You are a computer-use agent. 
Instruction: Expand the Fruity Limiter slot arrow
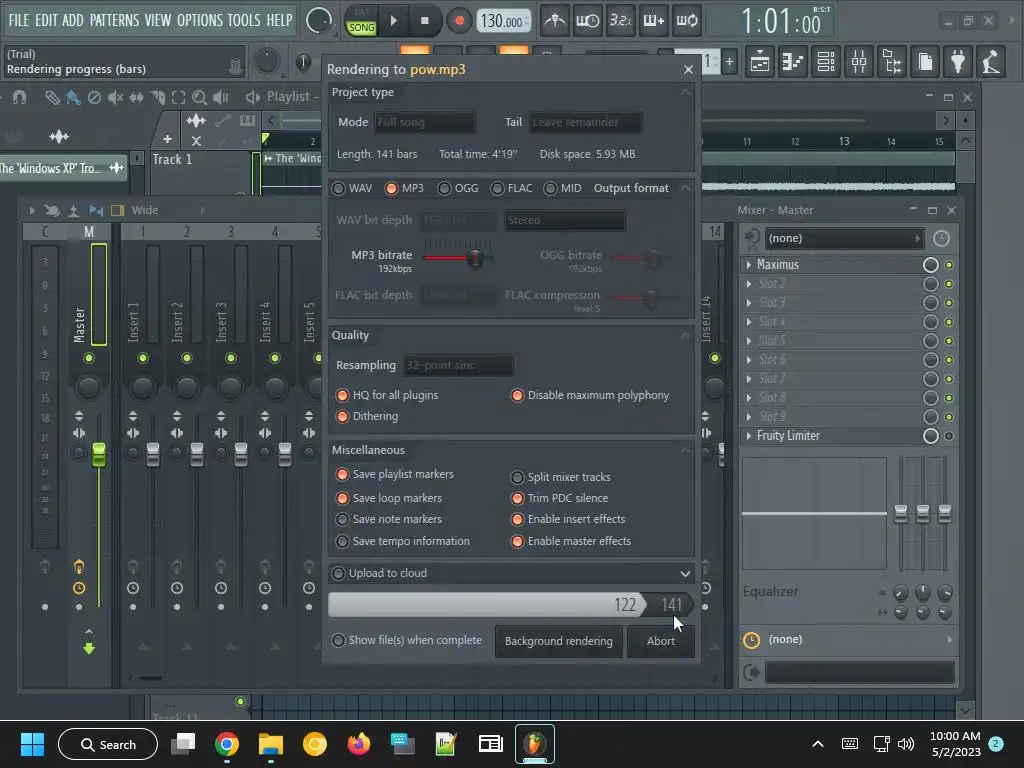click(x=748, y=436)
